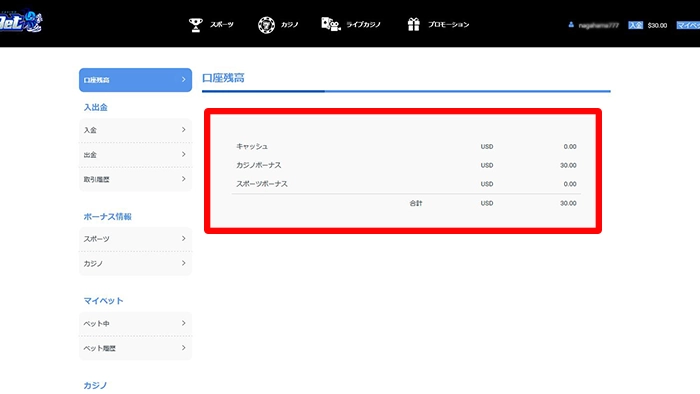Click the マイベット header button
700x394 pixels.
point(688,25)
